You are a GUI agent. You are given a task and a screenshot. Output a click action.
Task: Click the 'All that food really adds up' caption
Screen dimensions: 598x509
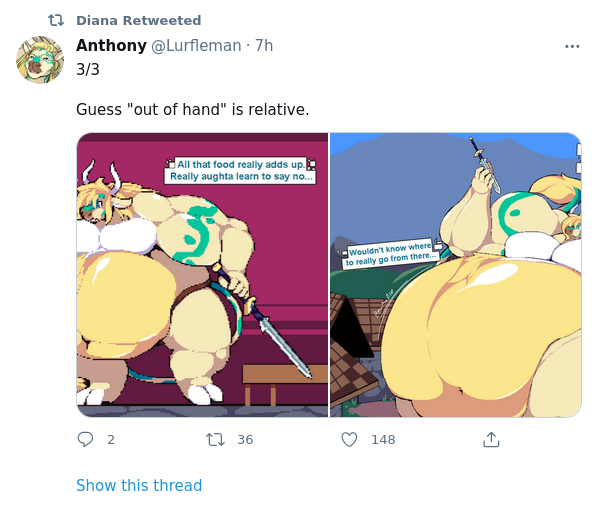240,170
